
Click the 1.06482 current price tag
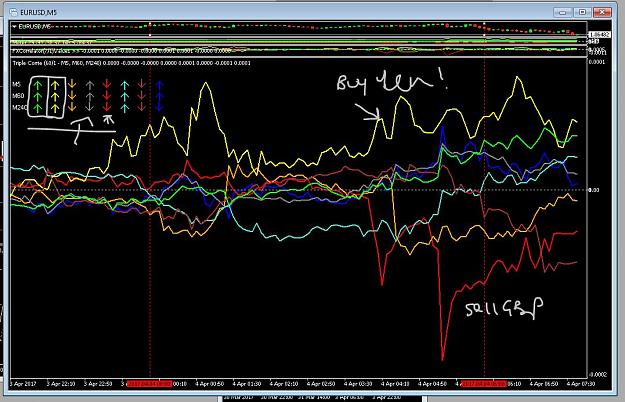[599, 35]
